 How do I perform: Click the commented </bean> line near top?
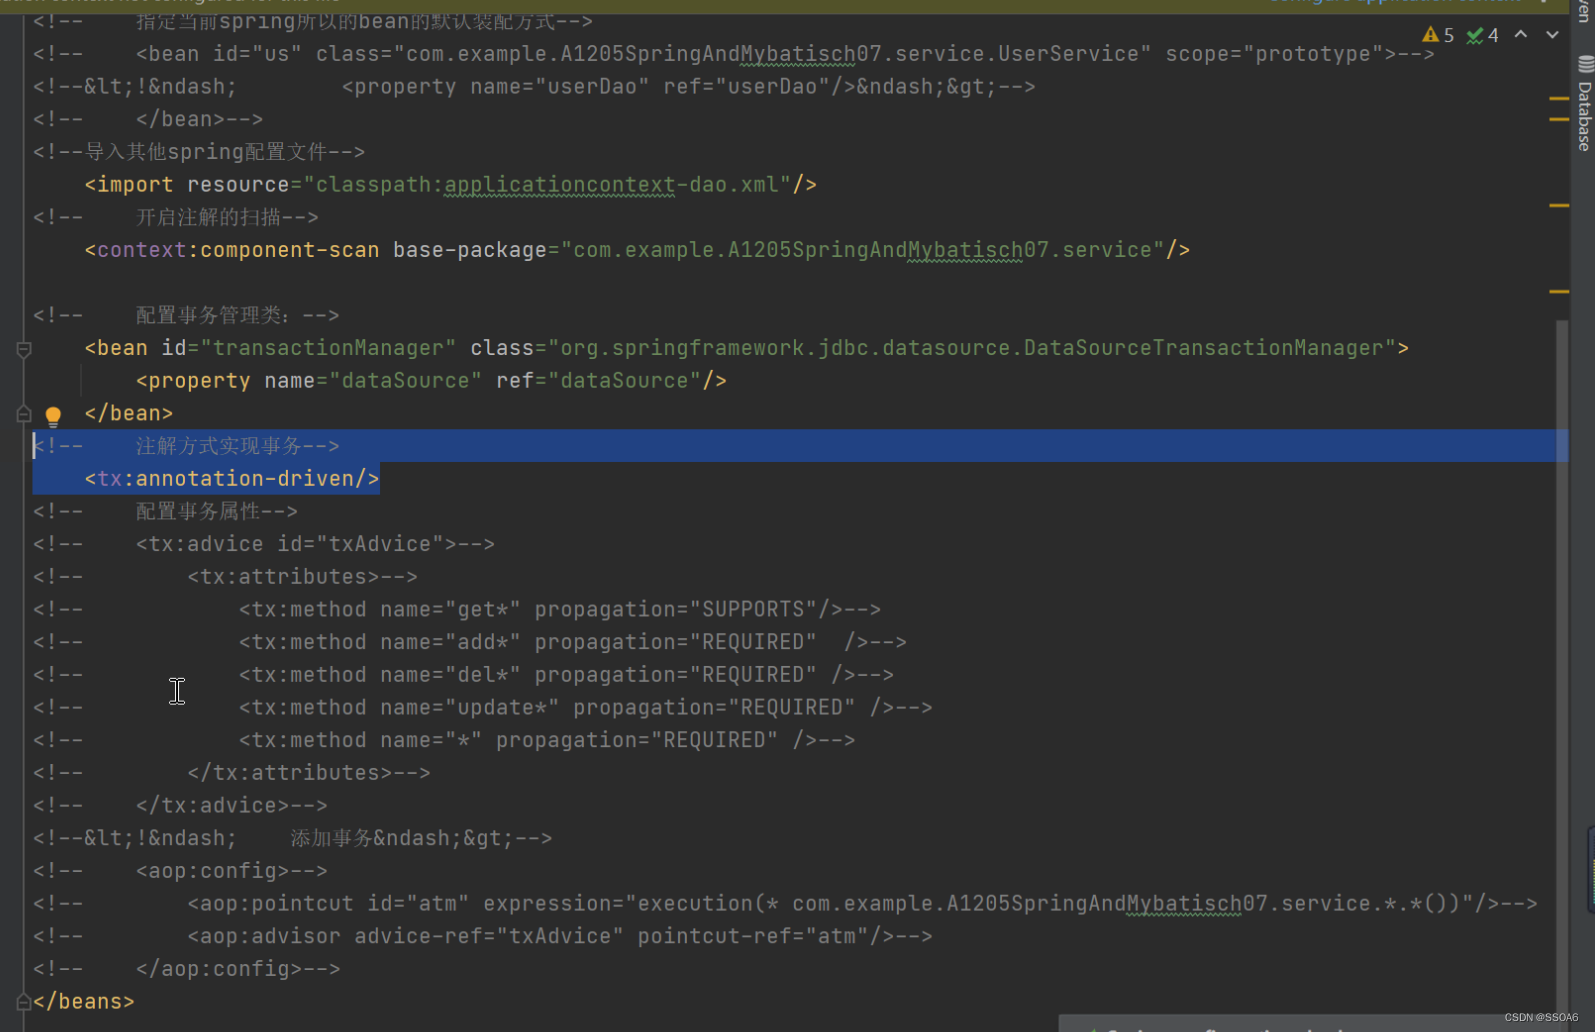click(x=148, y=119)
